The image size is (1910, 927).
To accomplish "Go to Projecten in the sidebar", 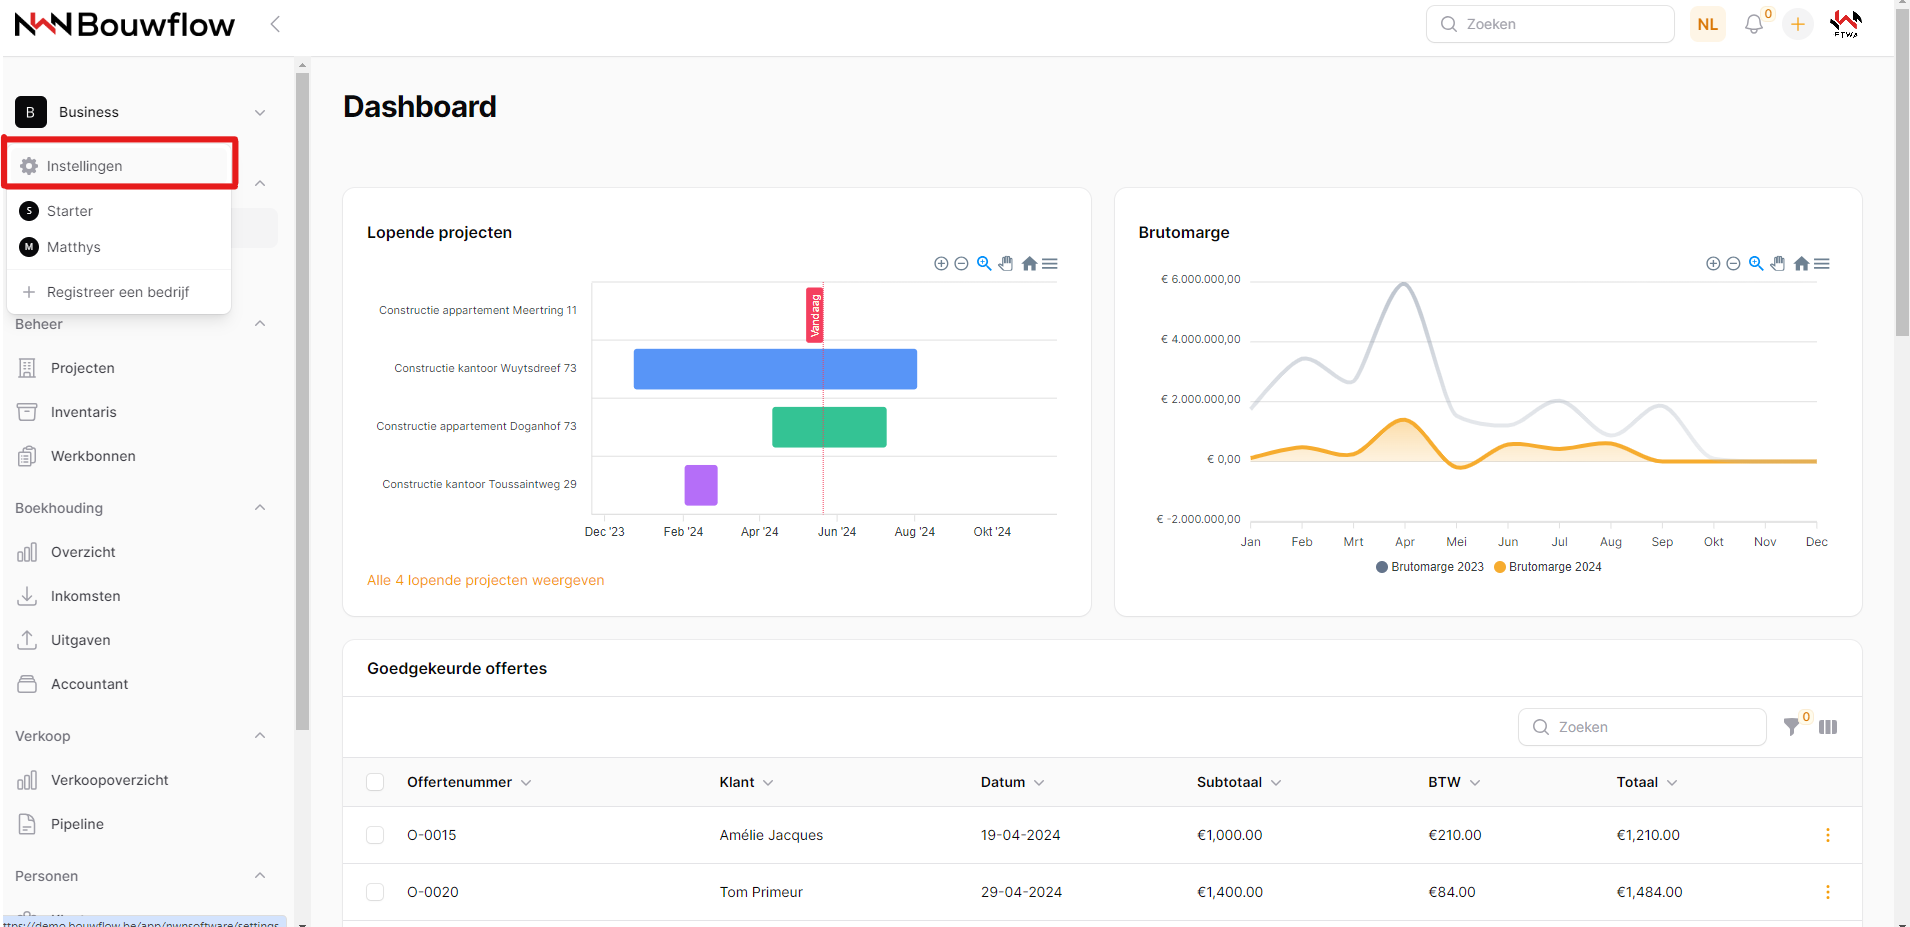I will pyautogui.click(x=82, y=368).
